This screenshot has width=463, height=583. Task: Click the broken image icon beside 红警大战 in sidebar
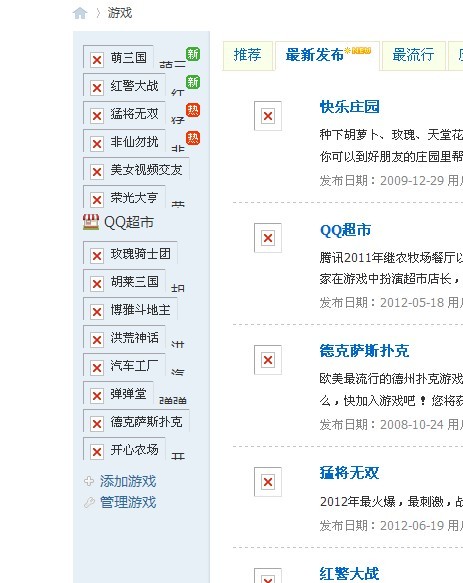click(97, 88)
